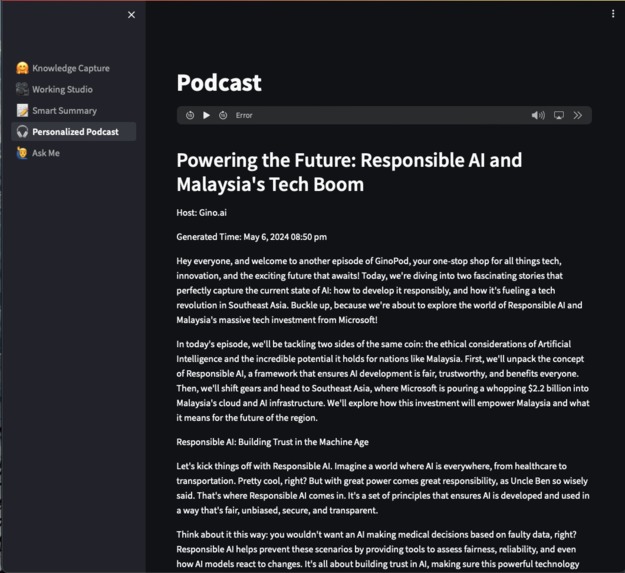Click the 'Responsible AI: Building Trust' subheading

pos(272,442)
